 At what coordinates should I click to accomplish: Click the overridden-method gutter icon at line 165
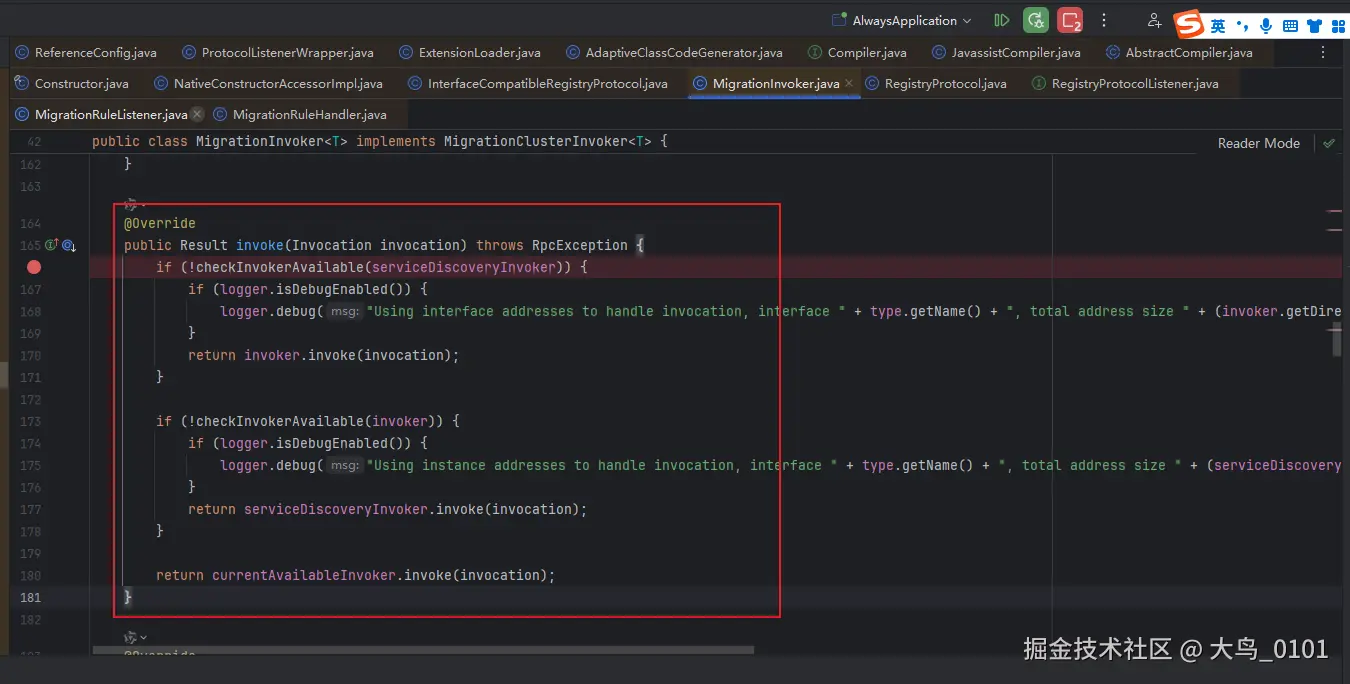[69, 245]
